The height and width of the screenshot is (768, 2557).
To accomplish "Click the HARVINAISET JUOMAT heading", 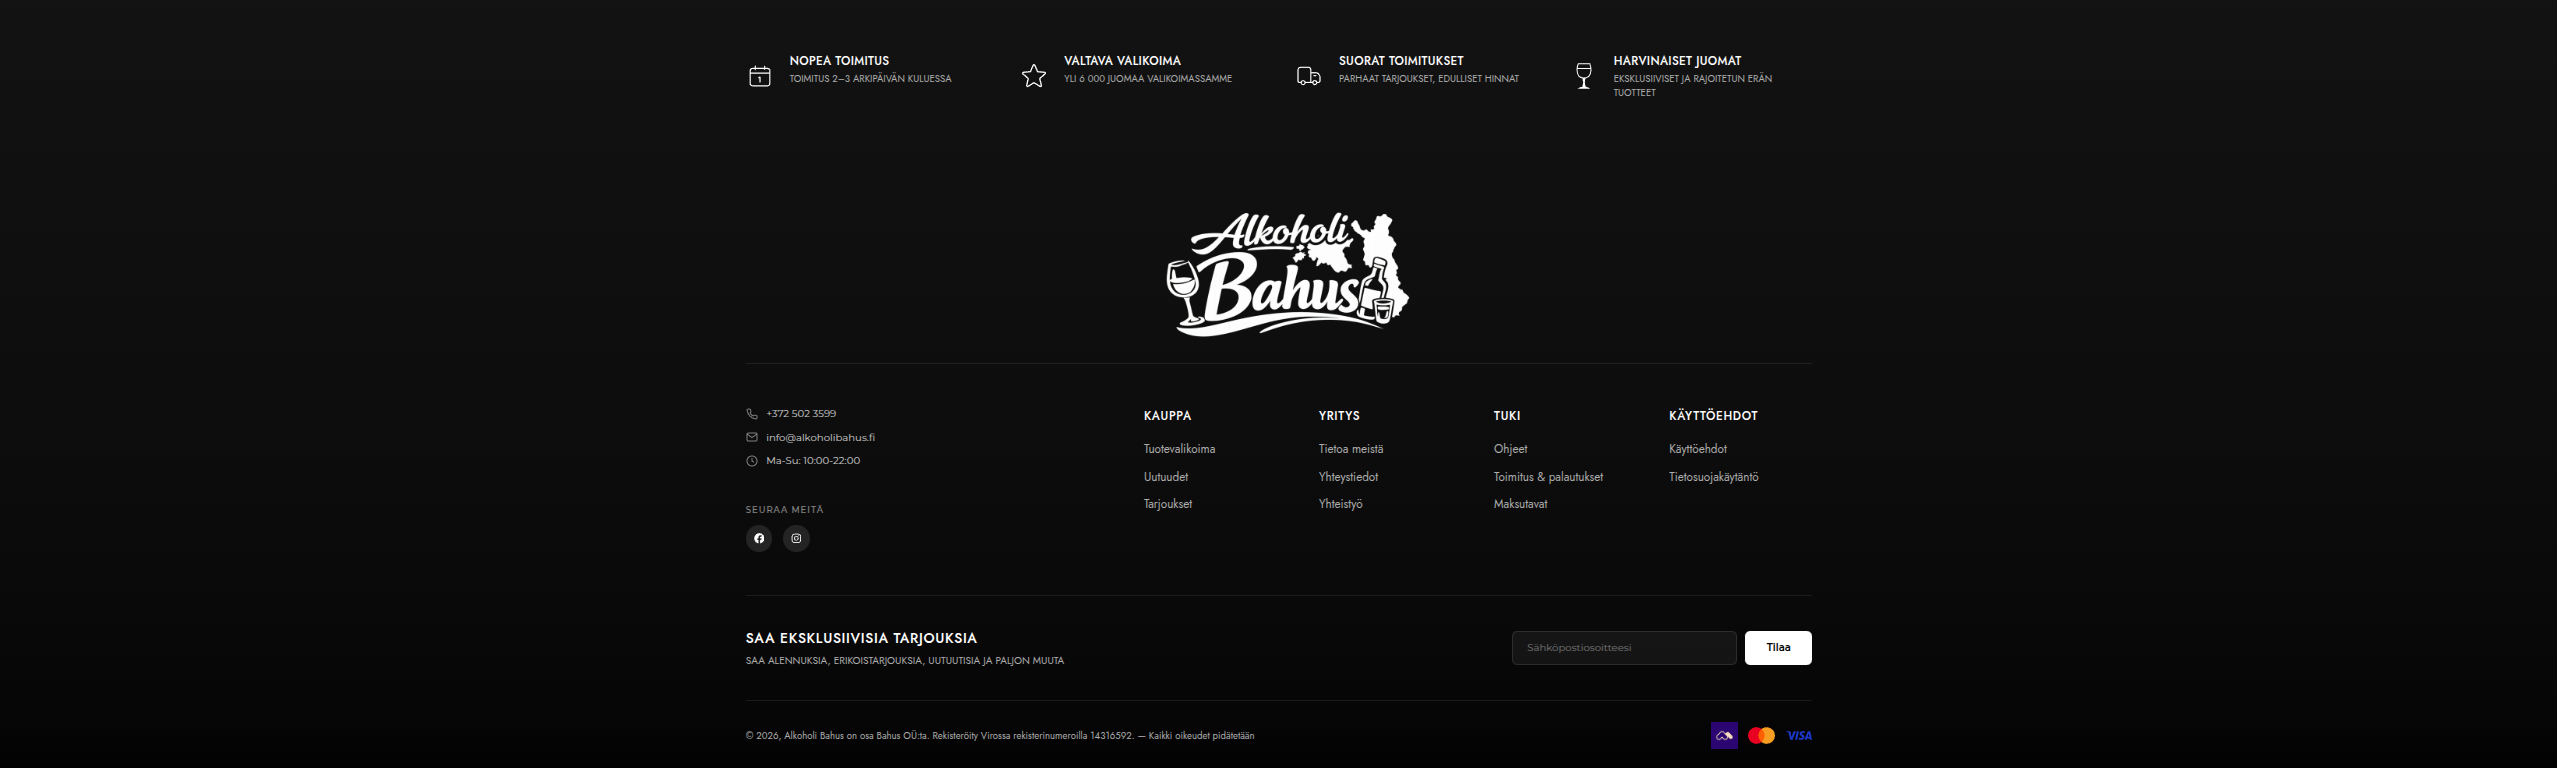I will click(x=1676, y=61).
